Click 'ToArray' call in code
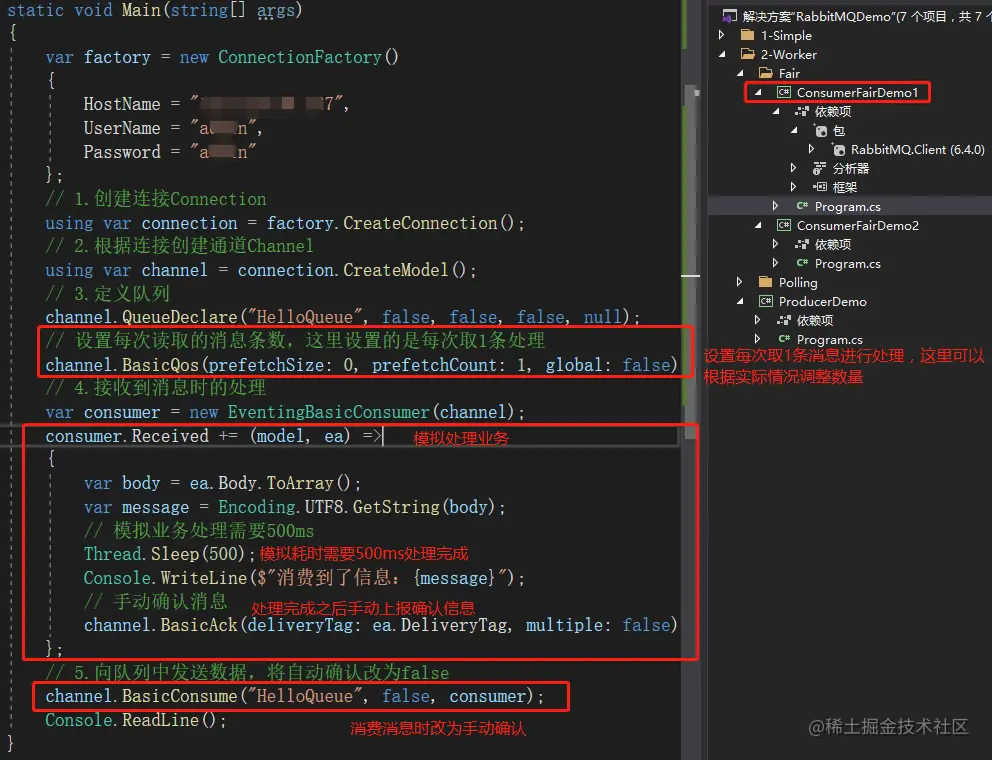 pyautogui.click(x=299, y=483)
